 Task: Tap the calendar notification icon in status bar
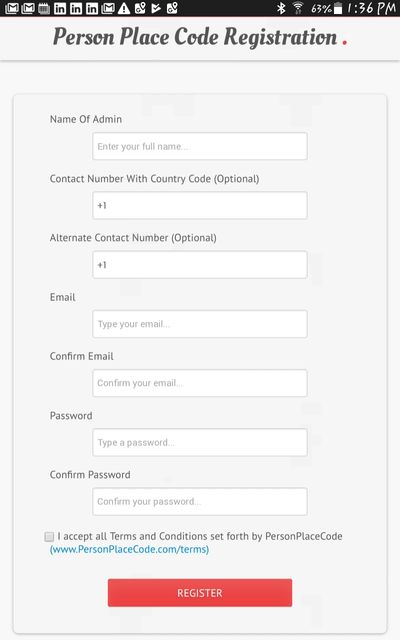(x=44, y=8)
